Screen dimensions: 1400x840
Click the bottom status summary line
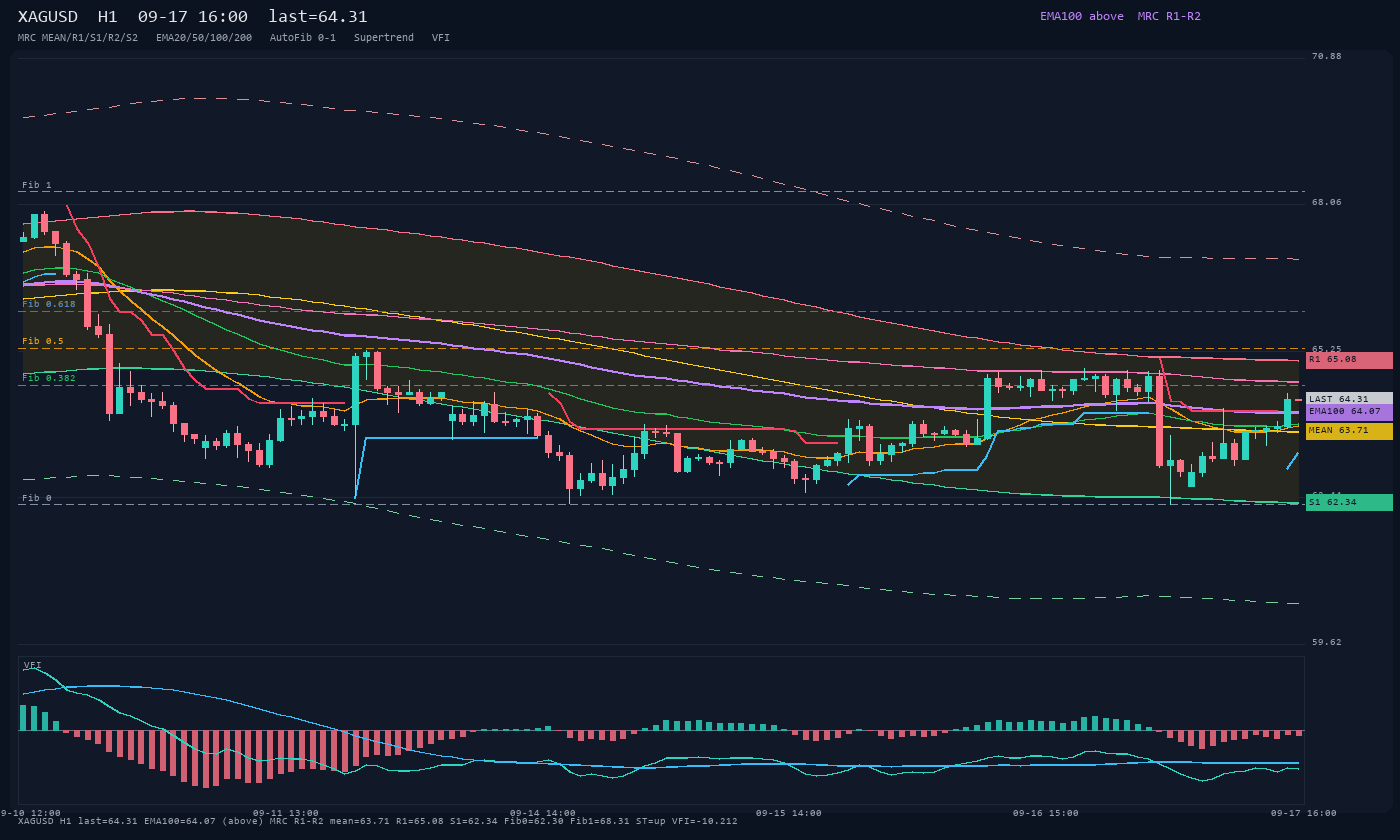click(378, 822)
